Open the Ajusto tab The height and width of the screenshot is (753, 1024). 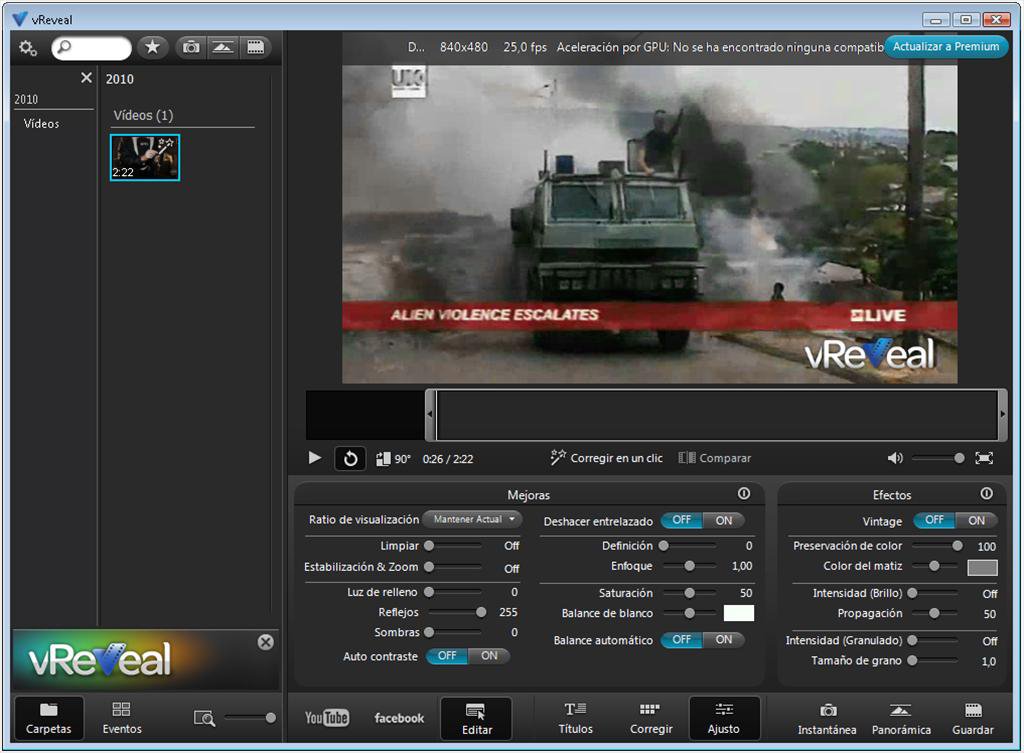[724, 718]
